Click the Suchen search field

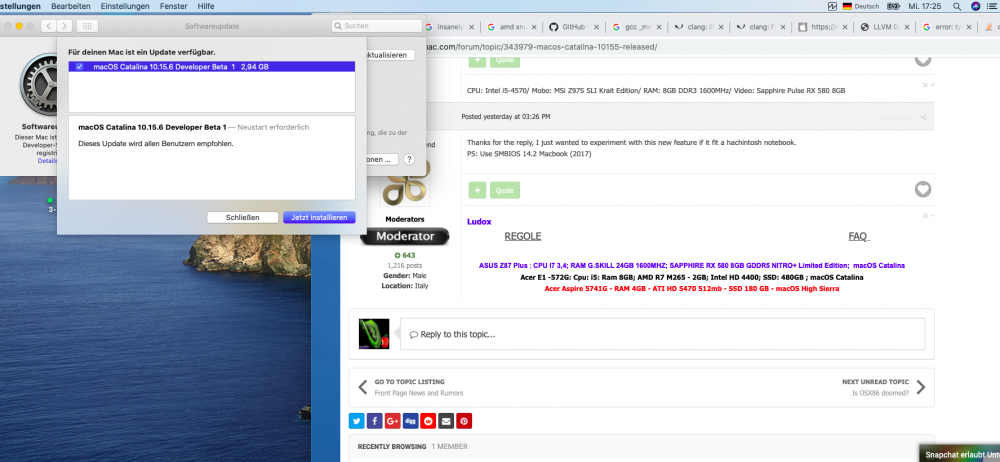click(x=377, y=26)
